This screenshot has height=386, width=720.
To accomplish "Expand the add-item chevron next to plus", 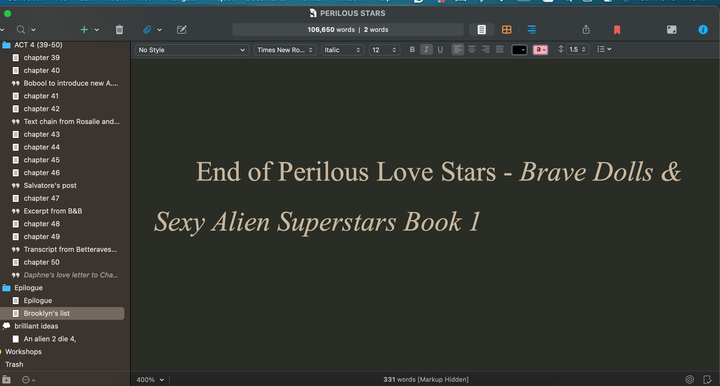I will coord(96,30).
